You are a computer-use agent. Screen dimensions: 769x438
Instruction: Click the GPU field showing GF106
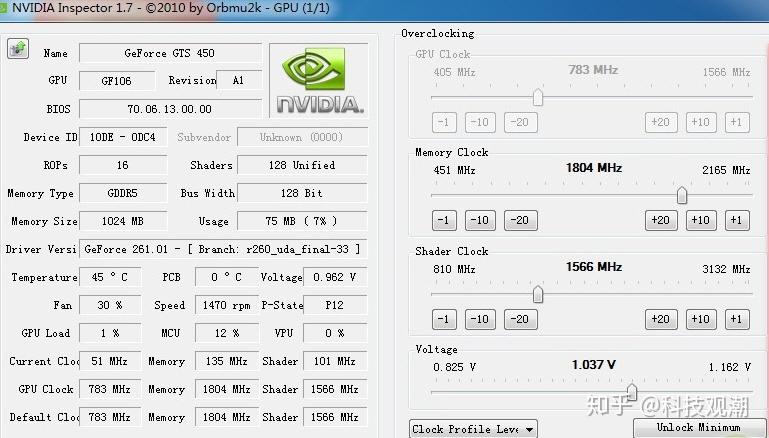117,81
